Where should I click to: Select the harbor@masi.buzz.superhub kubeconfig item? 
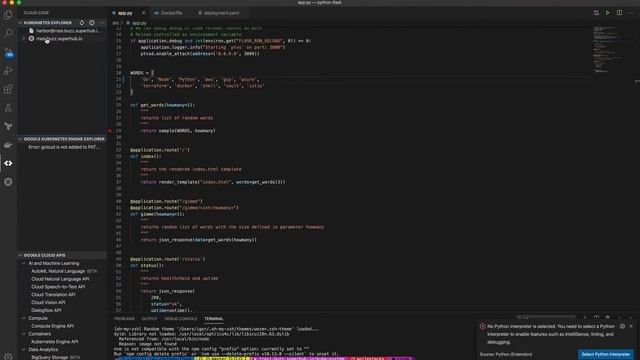64,31
